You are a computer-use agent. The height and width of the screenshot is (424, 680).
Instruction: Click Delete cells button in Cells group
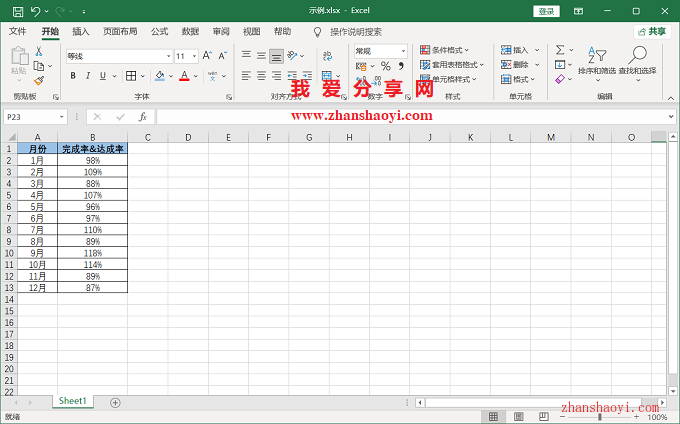[520, 65]
